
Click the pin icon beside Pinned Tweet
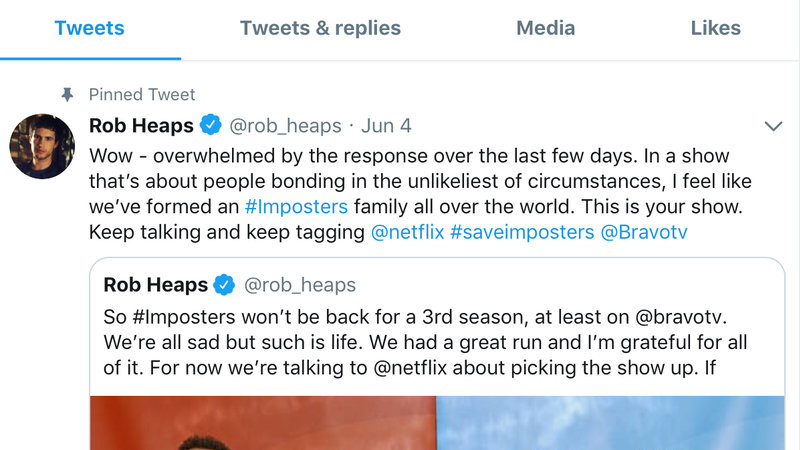68,95
